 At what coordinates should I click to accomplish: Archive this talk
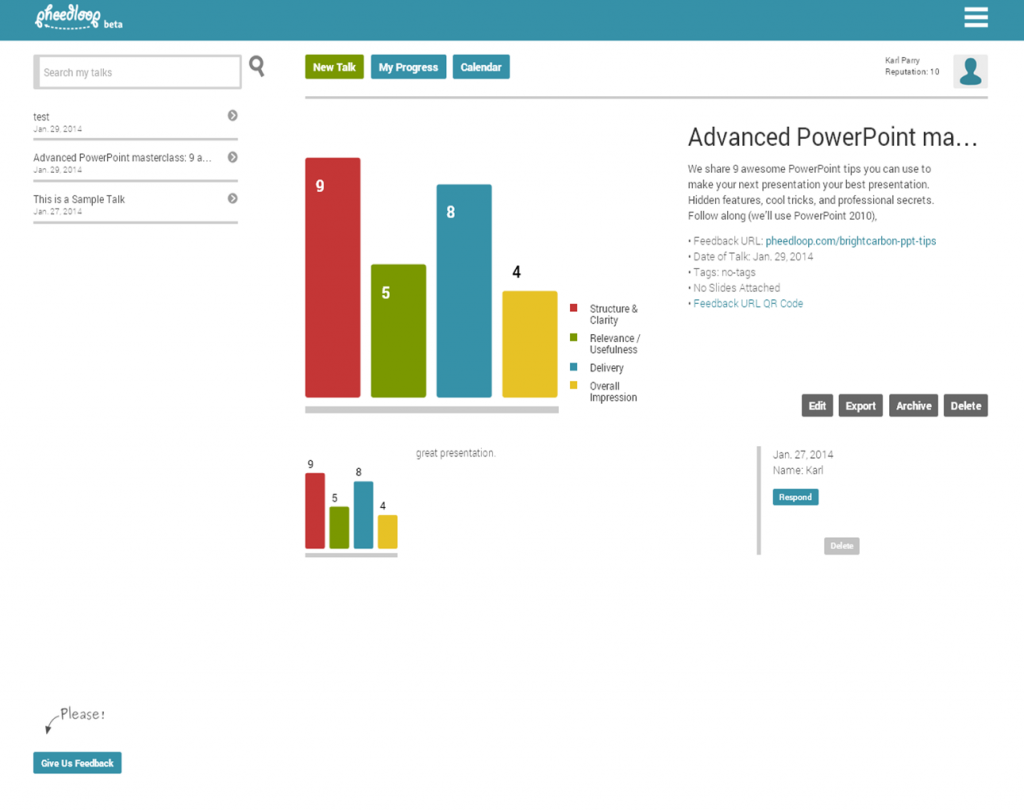point(913,406)
